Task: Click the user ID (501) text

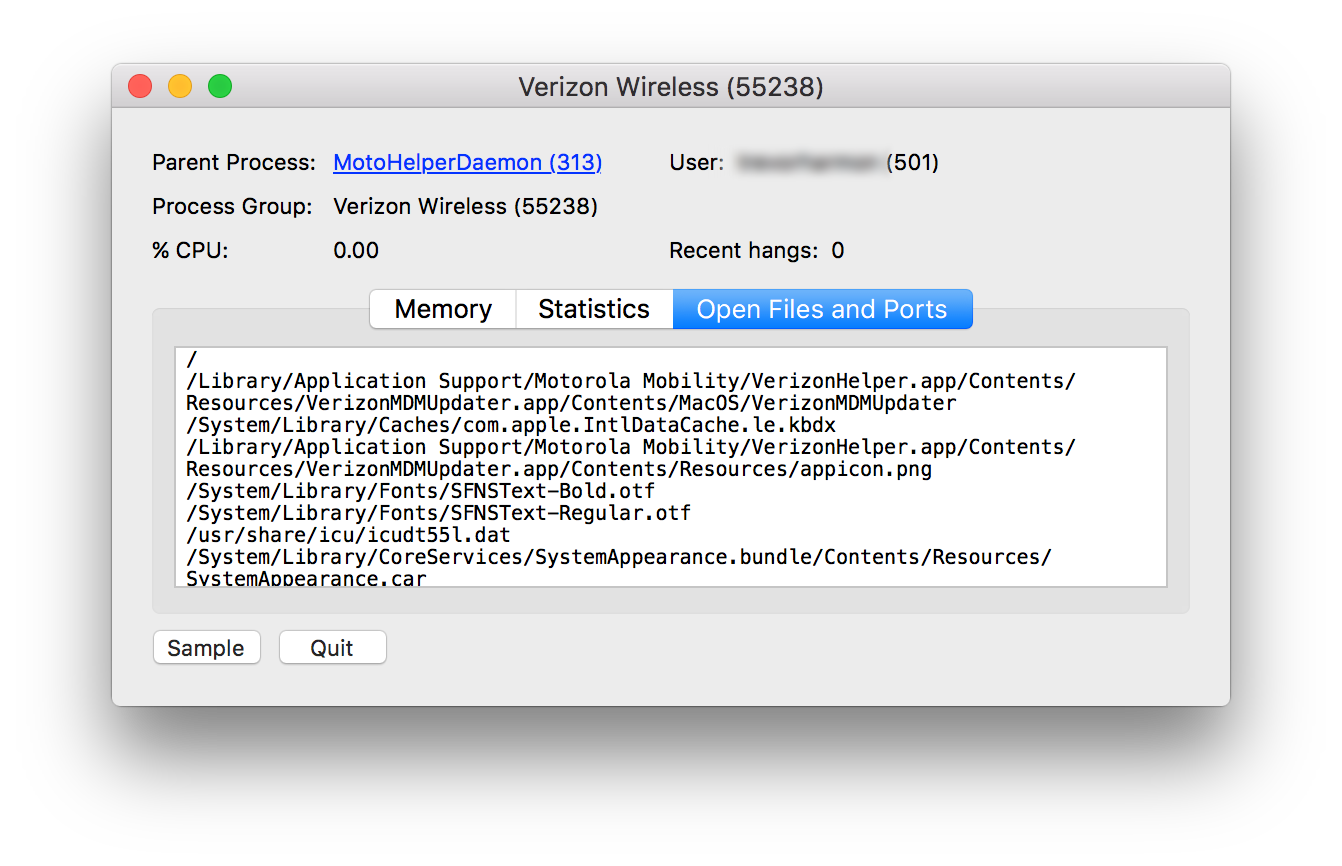Action: [913, 162]
